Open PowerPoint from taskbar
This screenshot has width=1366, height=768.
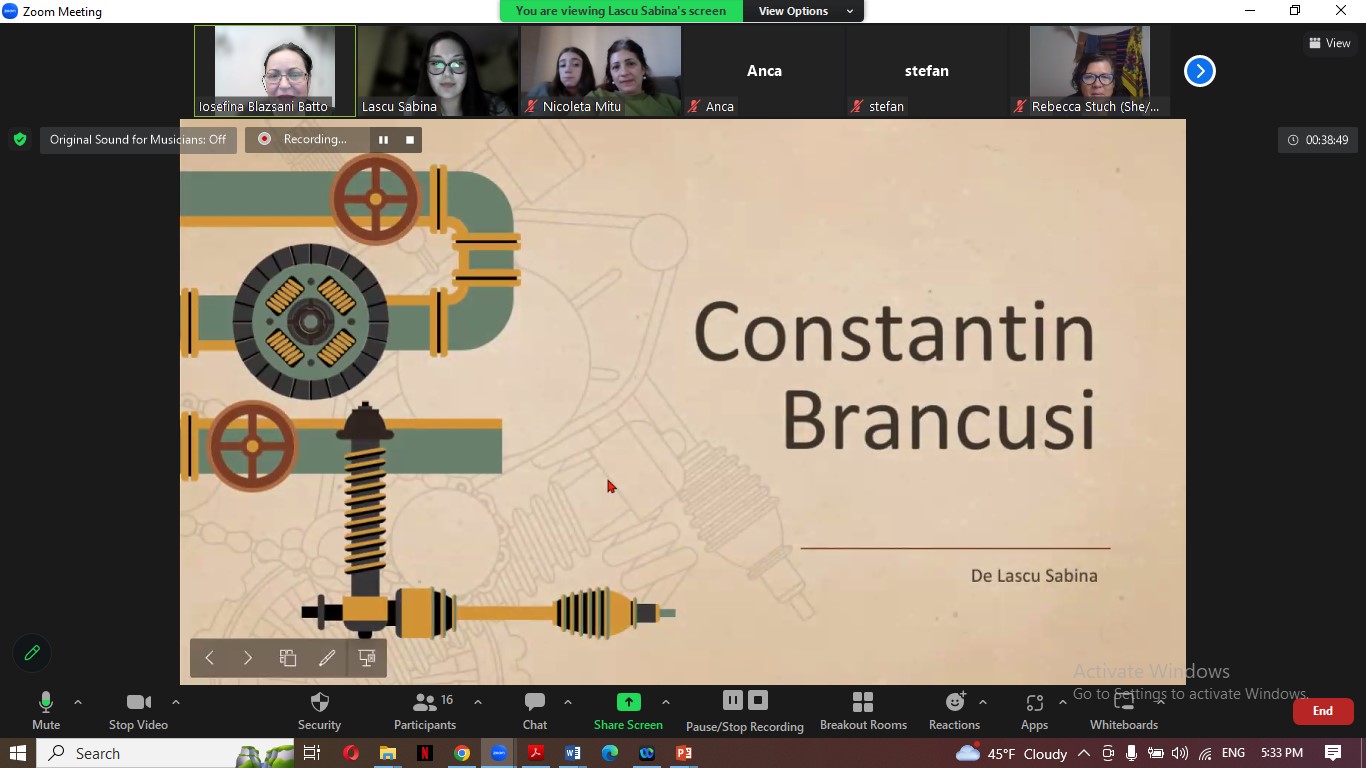[684, 753]
